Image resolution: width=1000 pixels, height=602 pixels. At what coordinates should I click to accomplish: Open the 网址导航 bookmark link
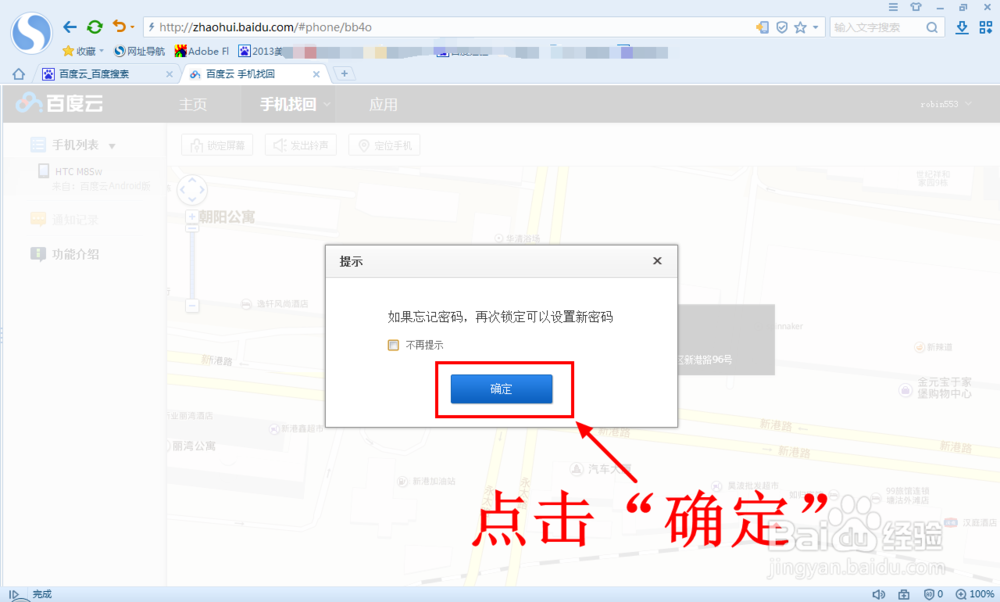click(137, 50)
